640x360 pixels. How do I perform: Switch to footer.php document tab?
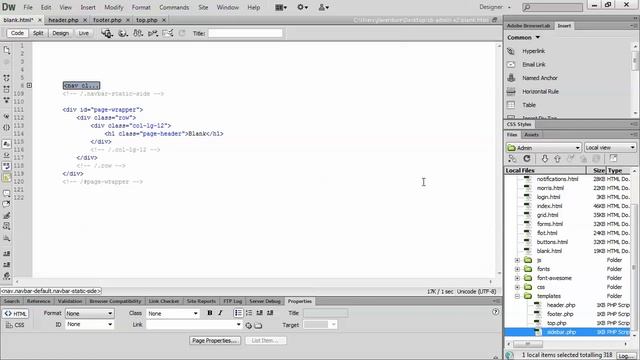[107, 20]
